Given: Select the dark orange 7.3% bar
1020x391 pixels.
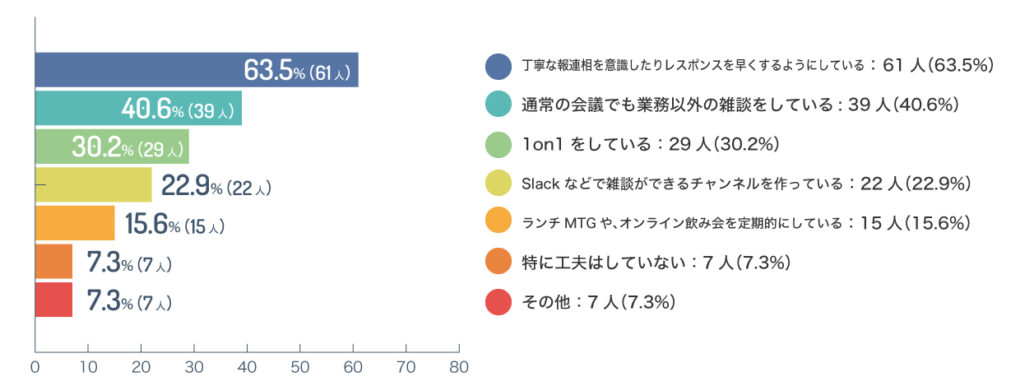Looking at the screenshot, I should coord(53,262).
